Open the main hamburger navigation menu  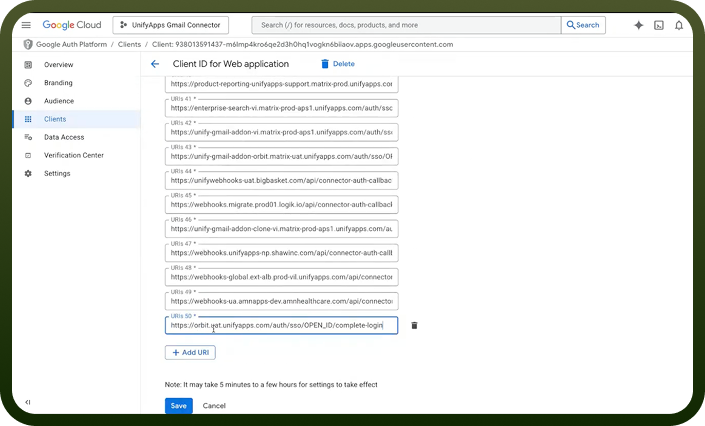coord(26,25)
